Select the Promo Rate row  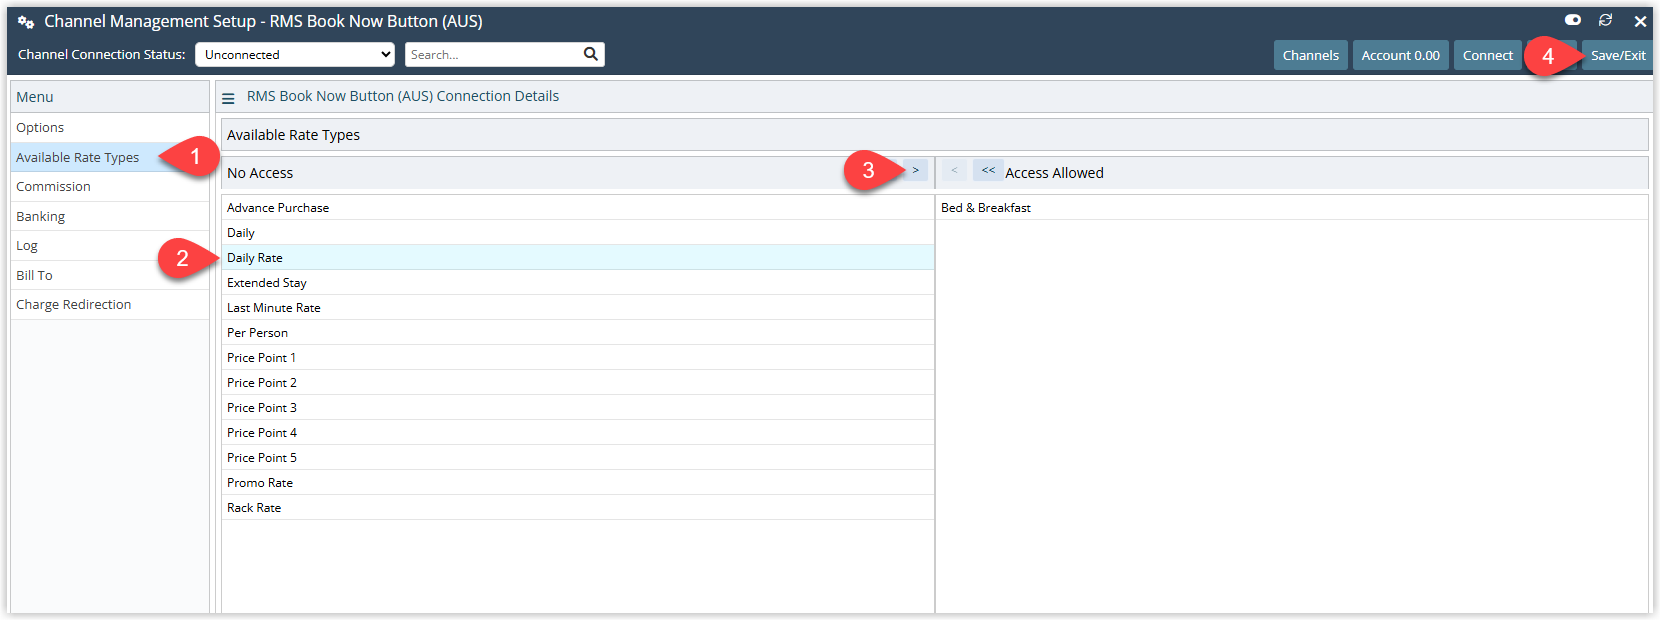click(x=578, y=482)
